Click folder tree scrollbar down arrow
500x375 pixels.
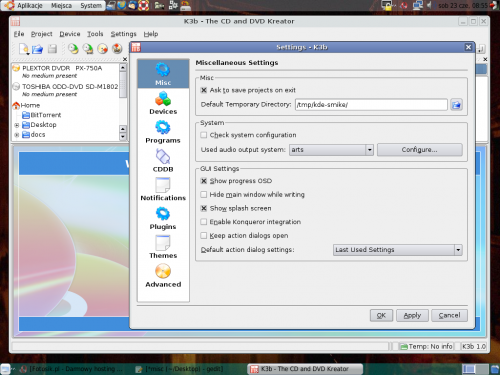pyautogui.click(x=123, y=137)
